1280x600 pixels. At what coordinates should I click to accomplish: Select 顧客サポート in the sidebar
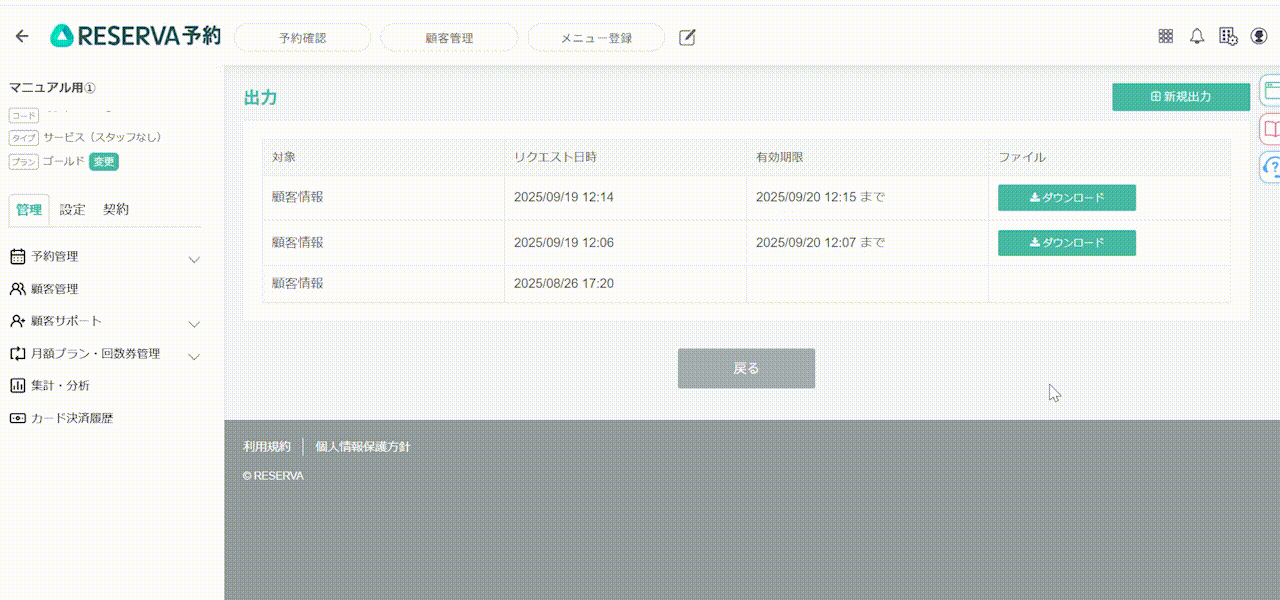pyautogui.click(x=67, y=321)
